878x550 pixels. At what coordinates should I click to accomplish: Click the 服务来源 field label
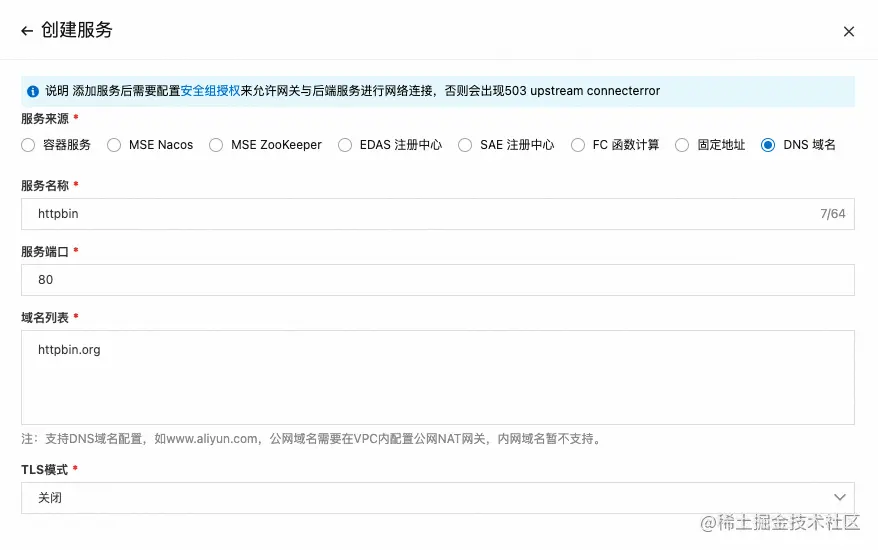[45, 119]
